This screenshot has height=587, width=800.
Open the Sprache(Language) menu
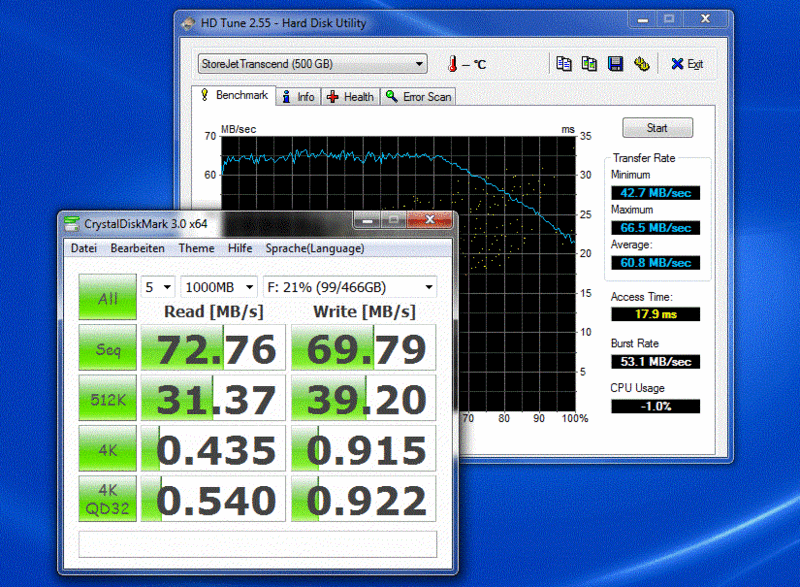315,248
